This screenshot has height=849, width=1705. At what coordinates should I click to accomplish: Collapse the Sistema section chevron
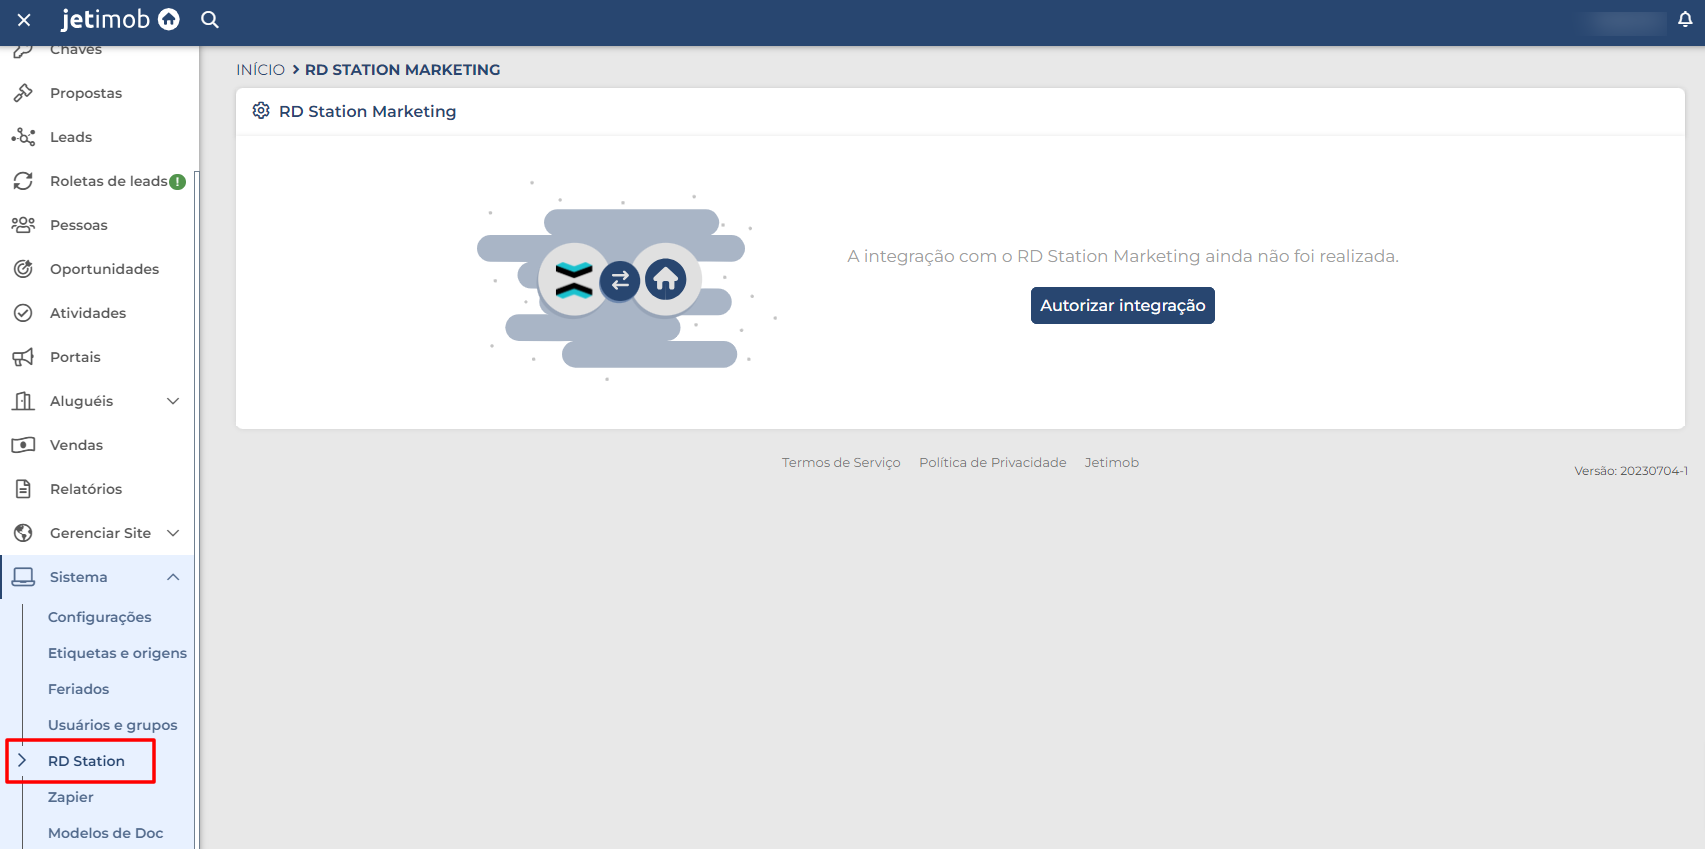coord(173,577)
